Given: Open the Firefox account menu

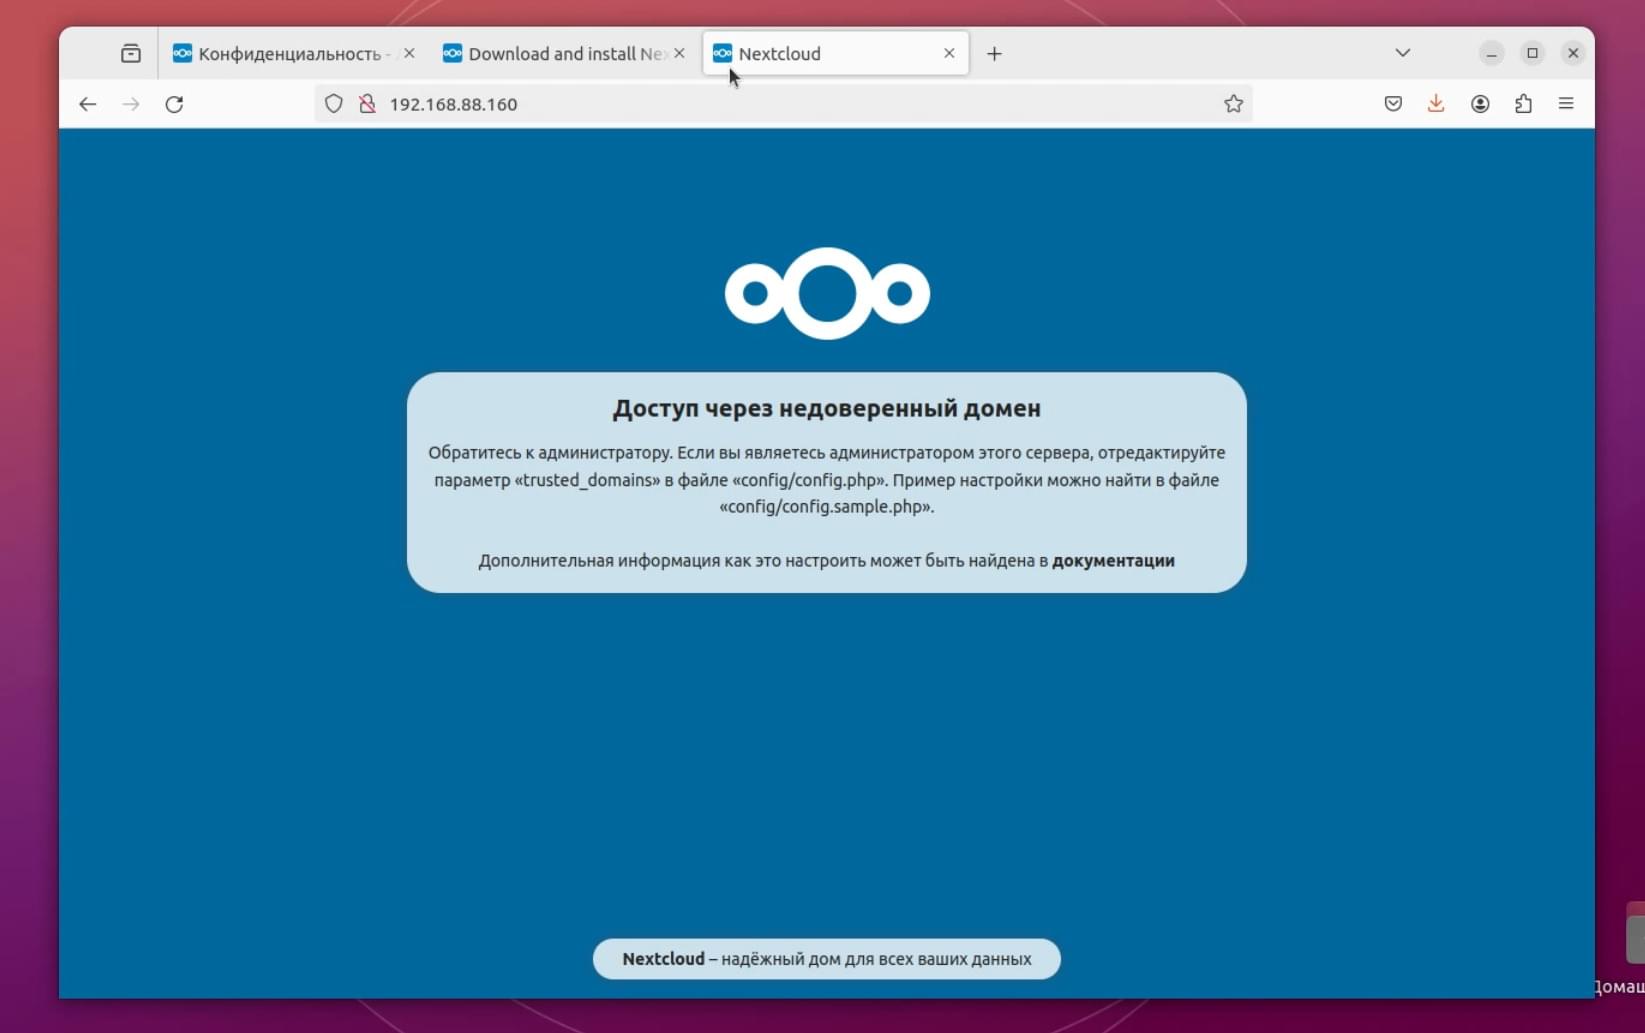Looking at the screenshot, I should point(1480,104).
